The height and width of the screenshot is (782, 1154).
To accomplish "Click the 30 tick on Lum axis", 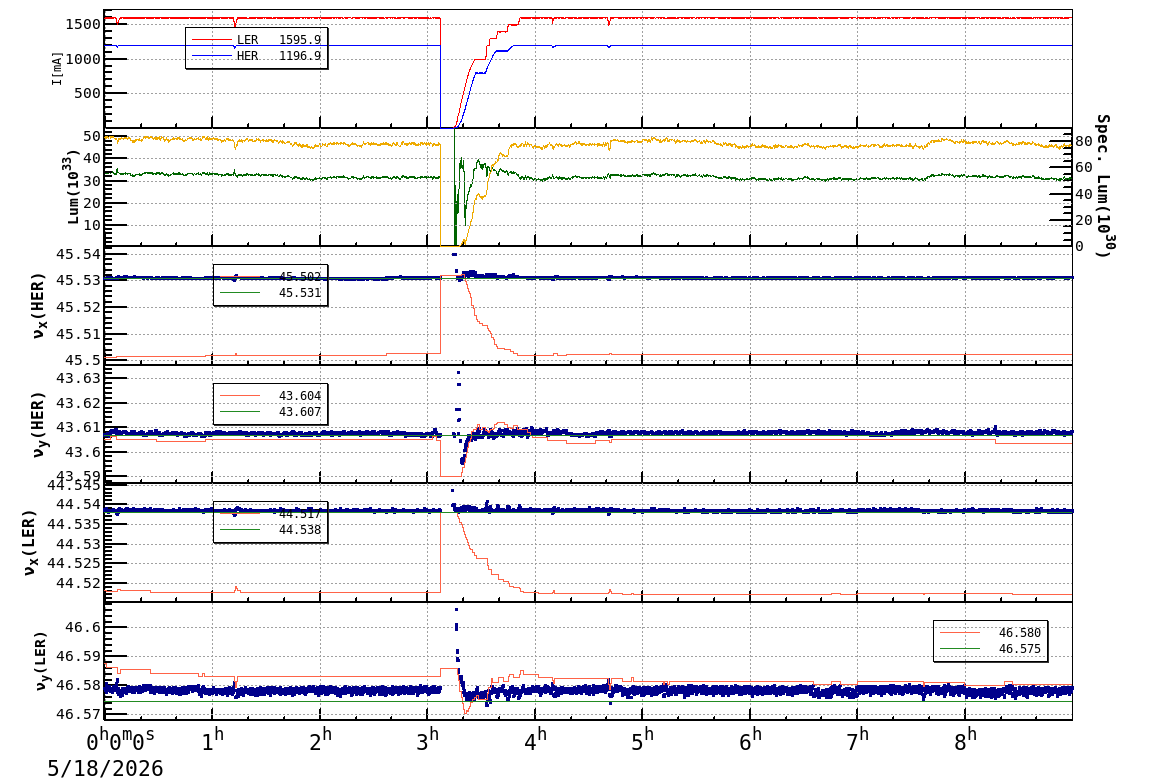I will pyautogui.click(x=92, y=181).
